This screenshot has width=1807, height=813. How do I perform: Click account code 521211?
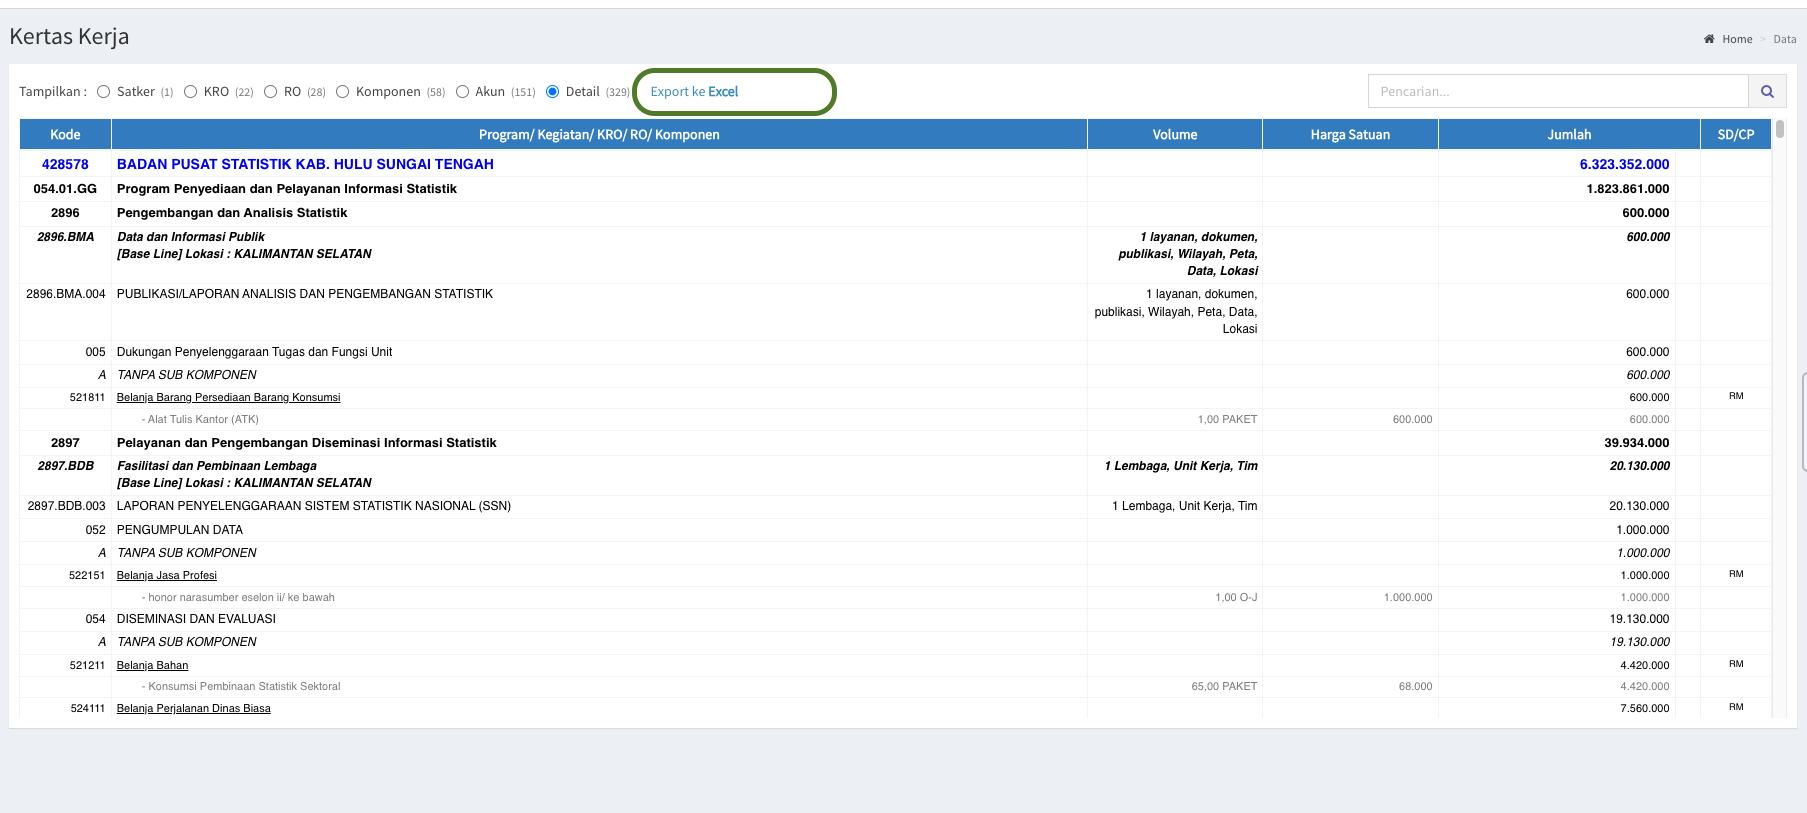click(87, 666)
